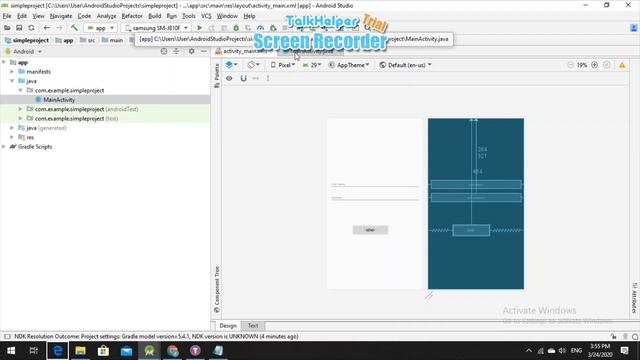640x360 pixels.
Task: Open Windows Start menu
Action: pyautogui.click(x=11, y=351)
